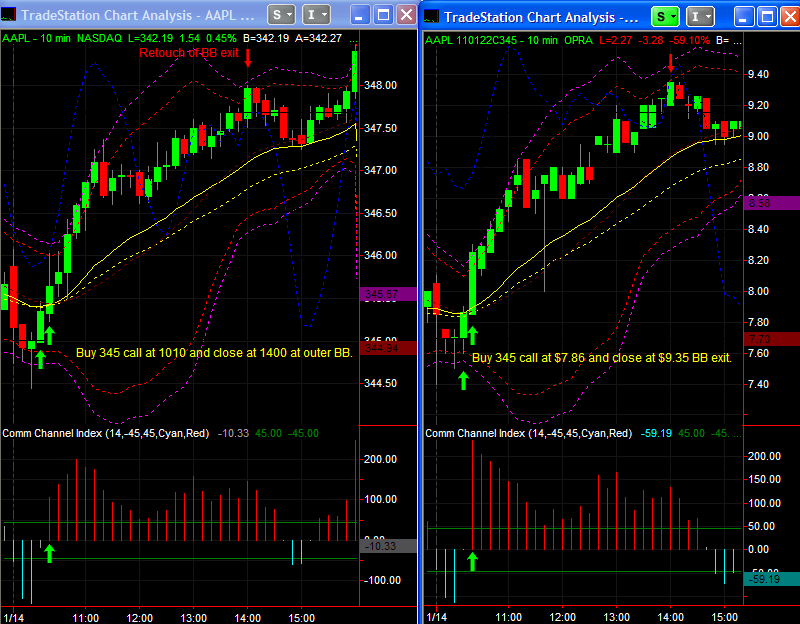
Task: Open green S symbol link dropdown in right window
Action: 665,17
